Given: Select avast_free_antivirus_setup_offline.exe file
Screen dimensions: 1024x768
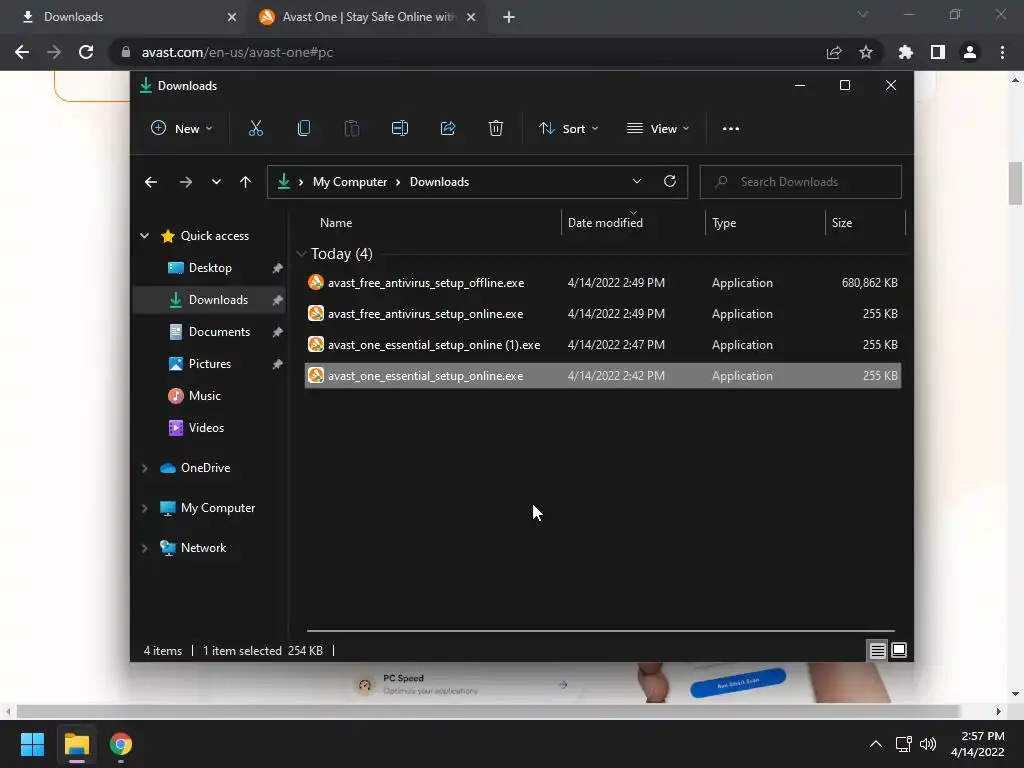Looking at the screenshot, I should coord(603,283).
